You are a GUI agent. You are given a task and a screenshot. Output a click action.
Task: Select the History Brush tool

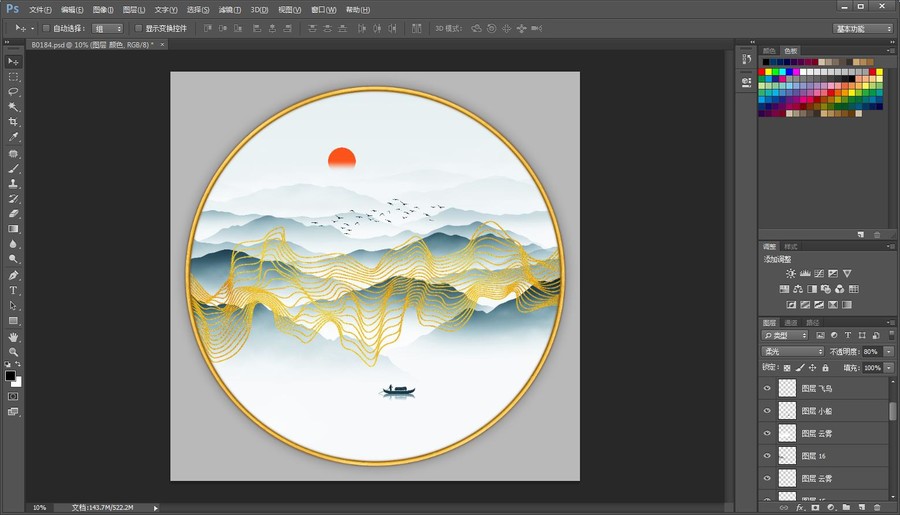point(13,199)
